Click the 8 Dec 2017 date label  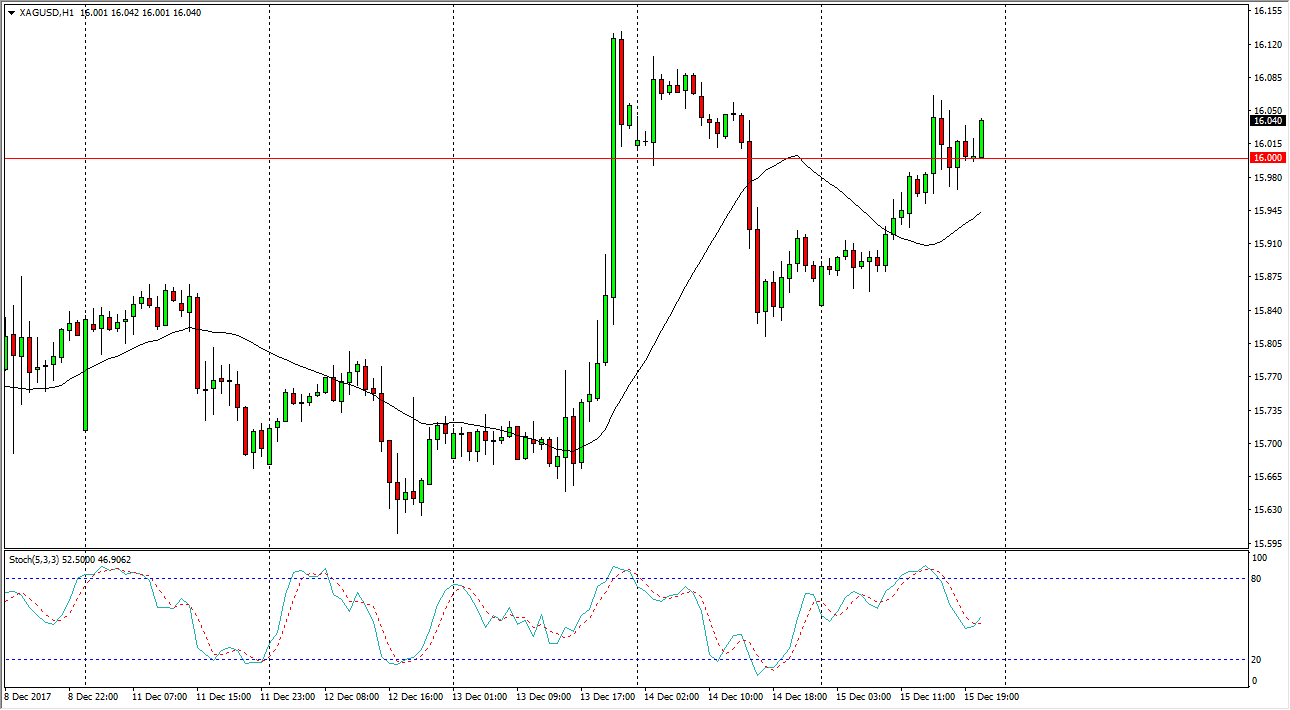(x=30, y=696)
